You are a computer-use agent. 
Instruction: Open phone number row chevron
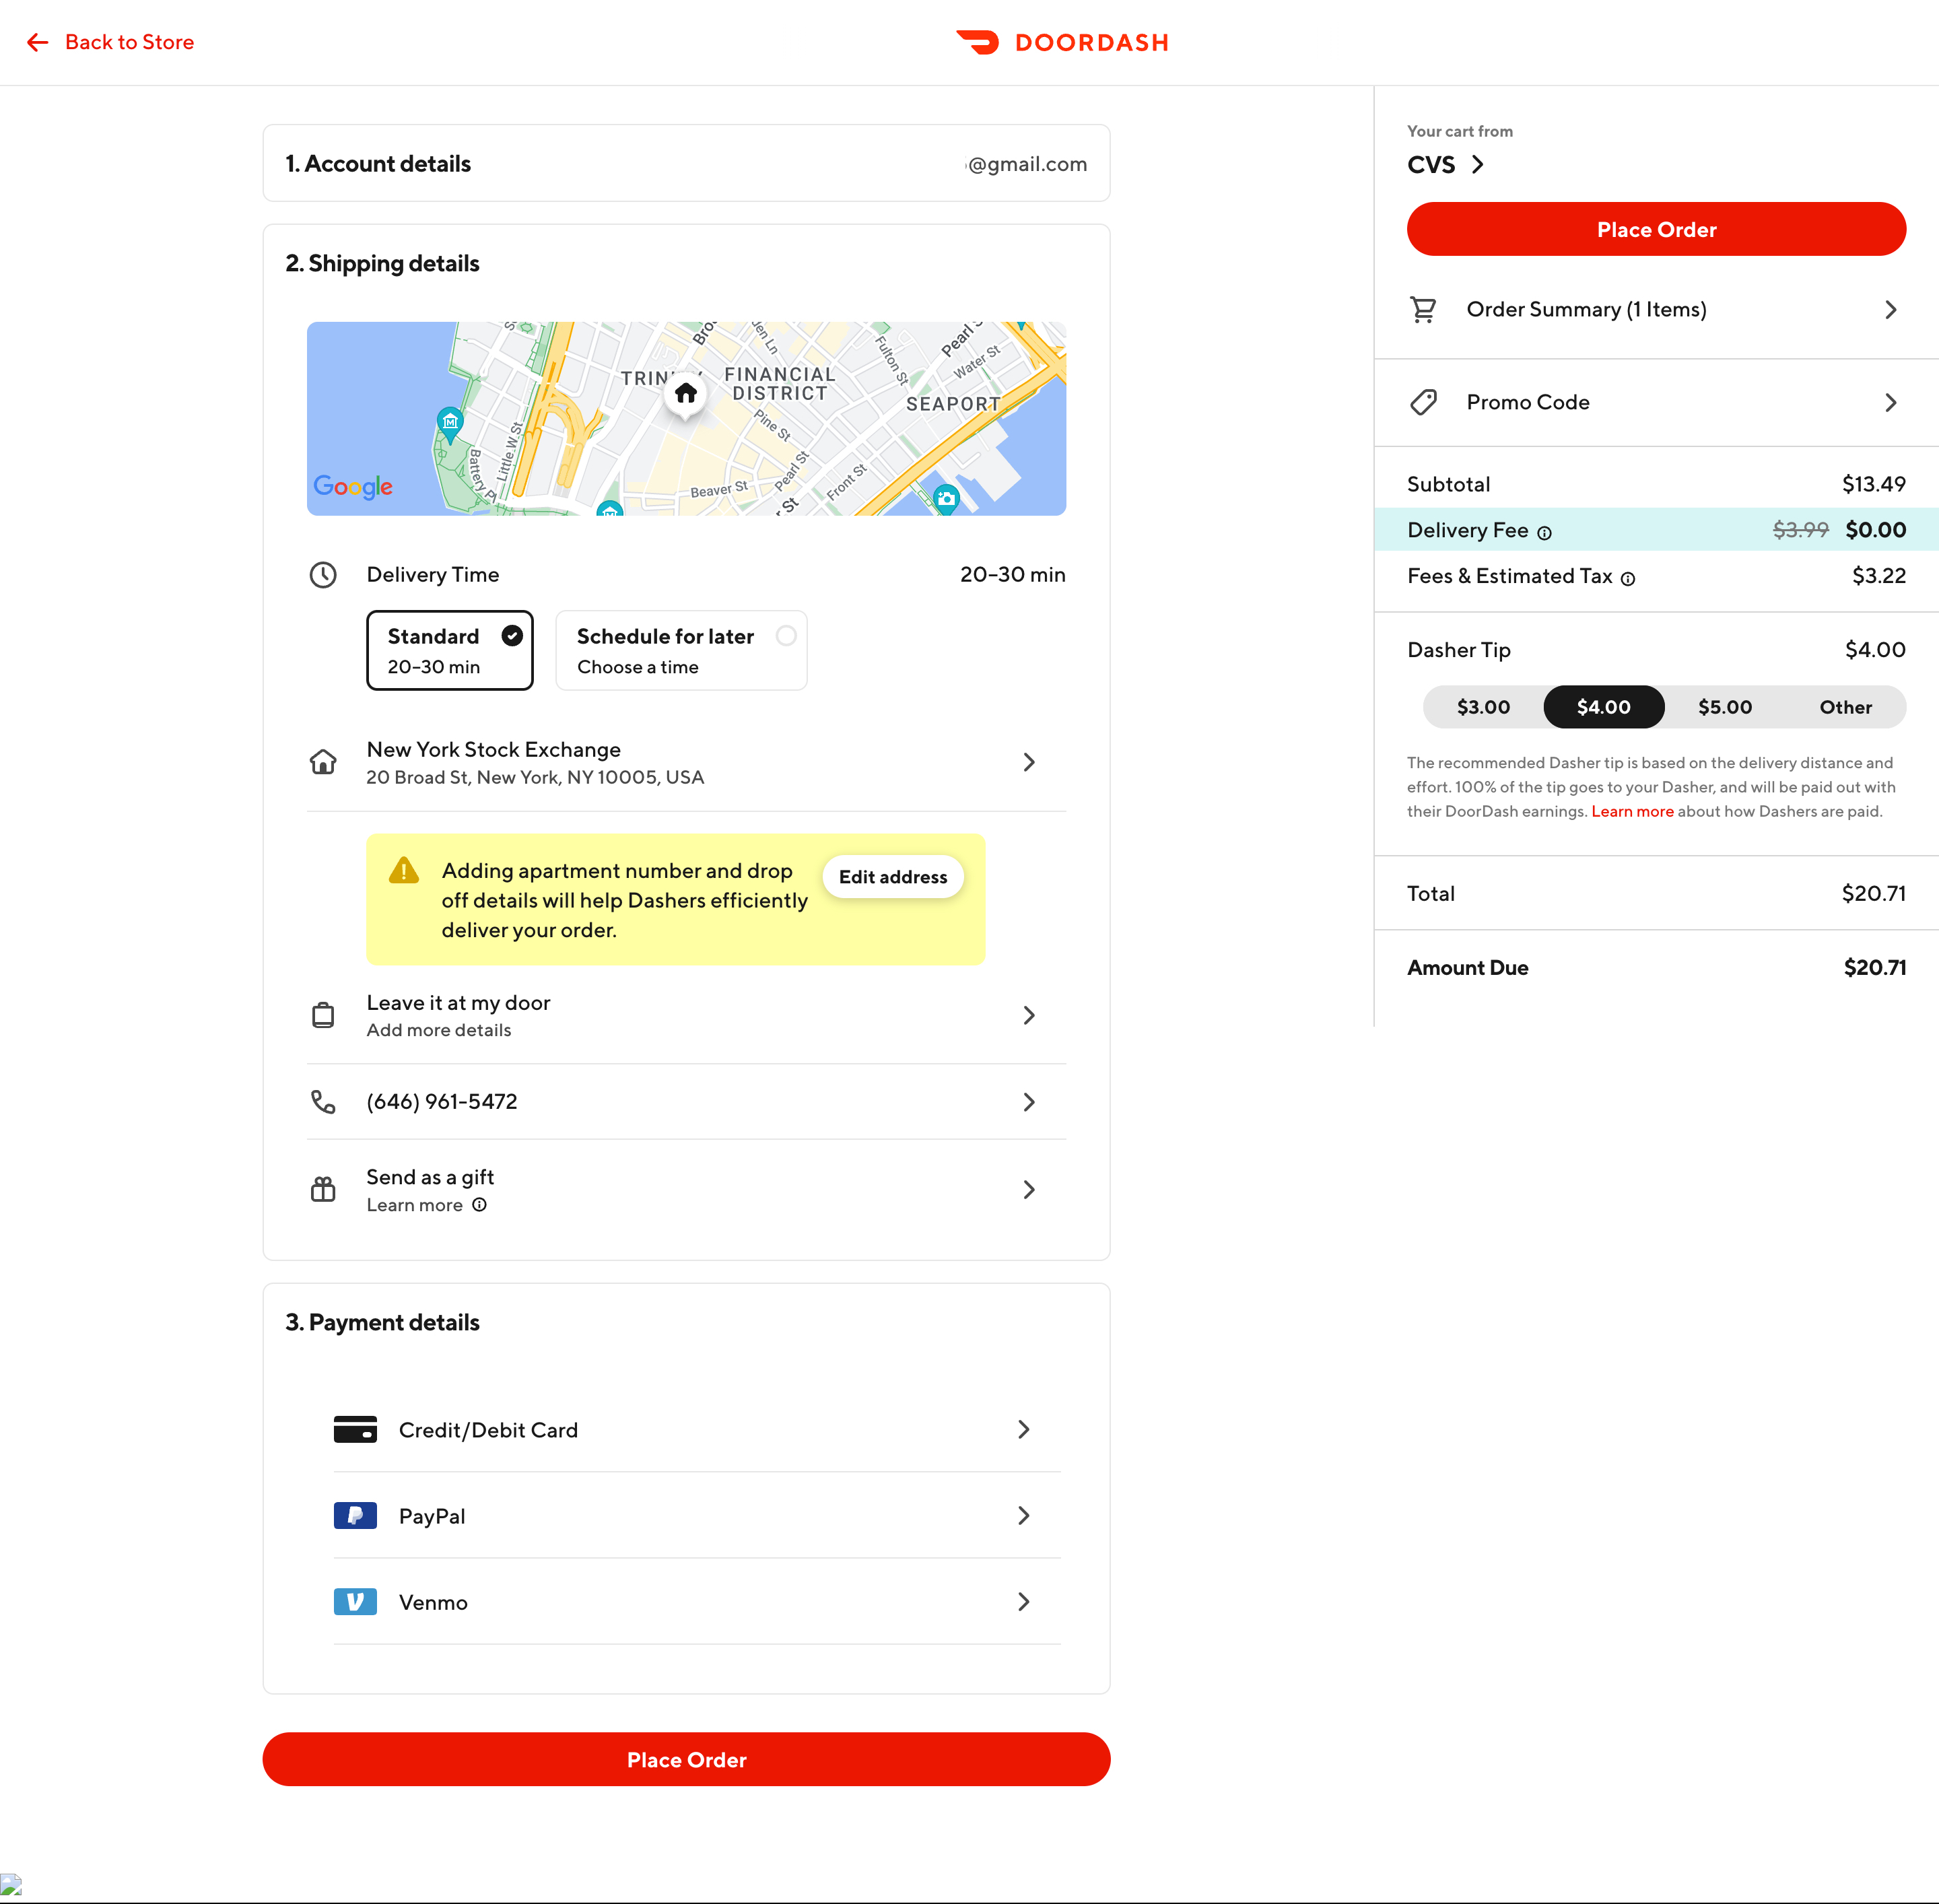[1029, 1102]
